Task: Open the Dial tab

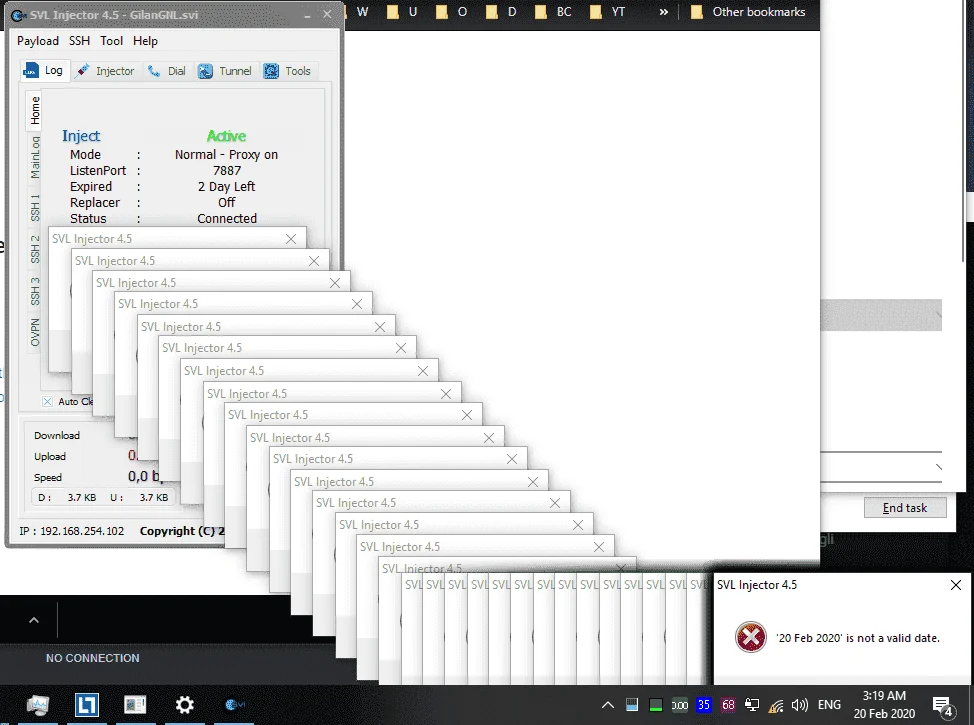Action: tap(167, 71)
